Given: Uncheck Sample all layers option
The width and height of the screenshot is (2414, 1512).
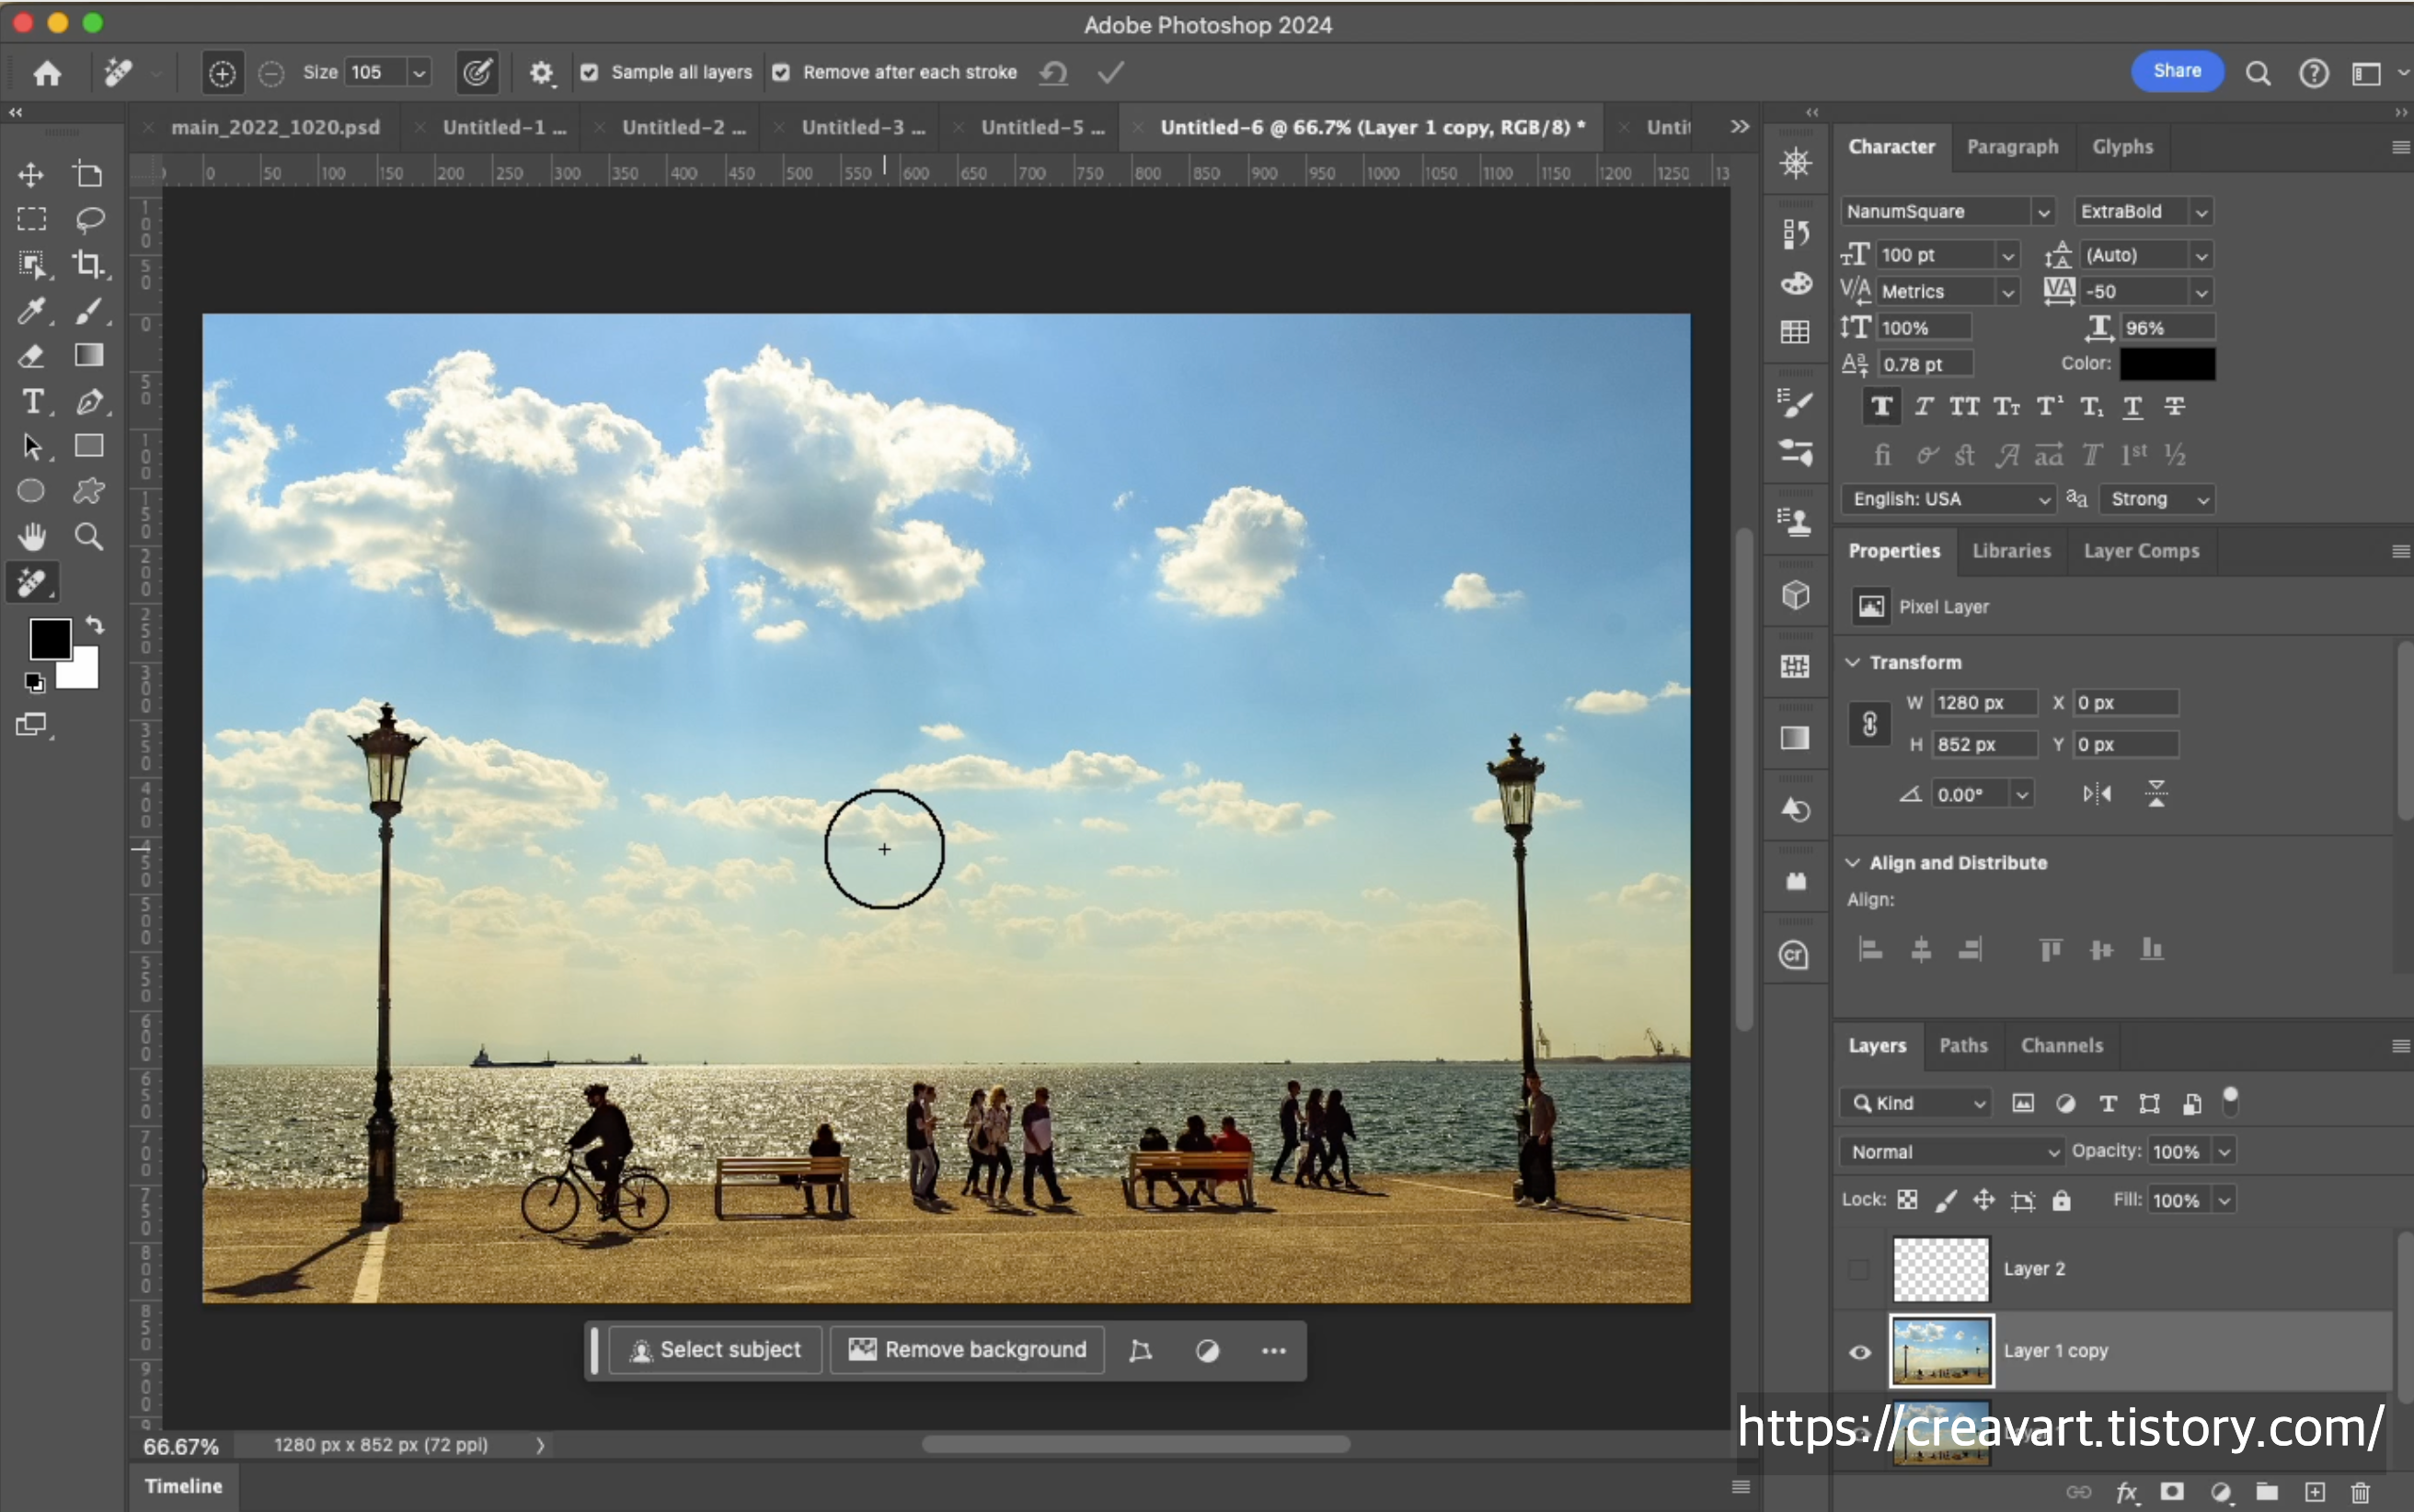Looking at the screenshot, I should pos(590,72).
